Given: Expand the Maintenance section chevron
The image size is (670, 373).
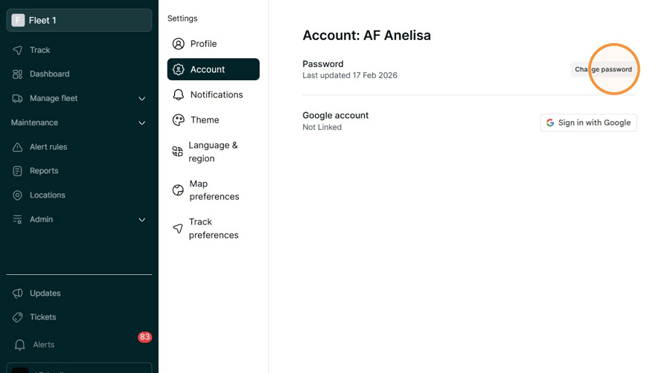Looking at the screenshot, I should coord(142,123).
